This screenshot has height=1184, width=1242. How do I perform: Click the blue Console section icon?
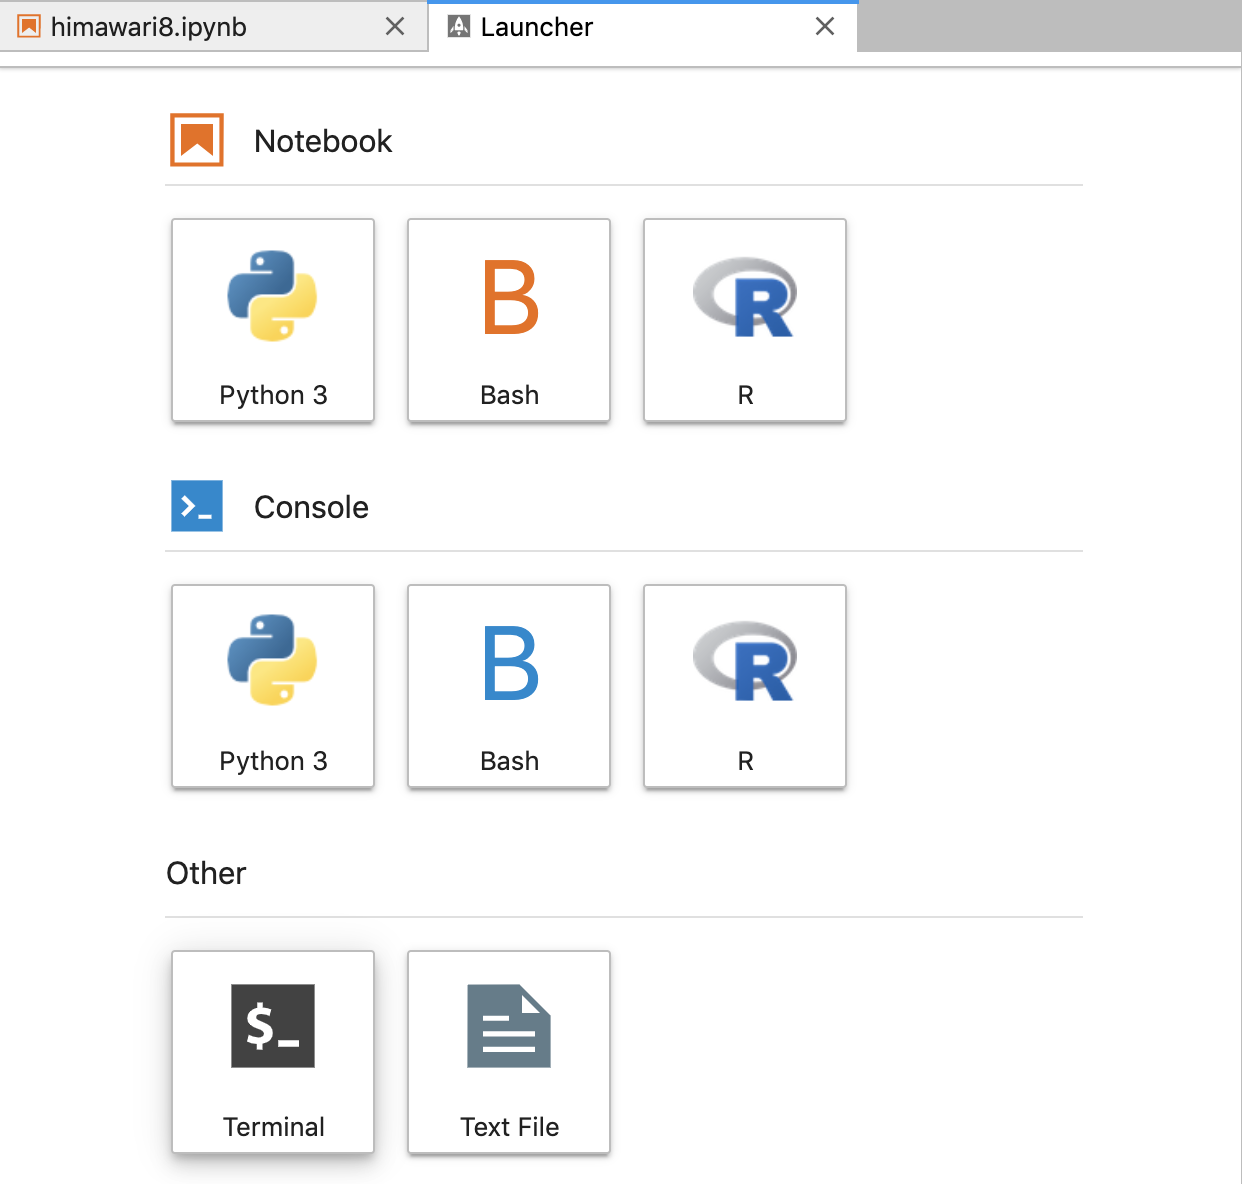point(197,506)
